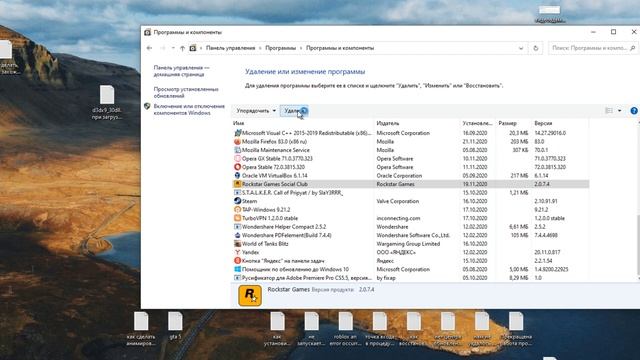Click the inconnecting.com publisher cell
This screenshot has width=640, height=360.
pyautogui.click(x=398, y=218)
